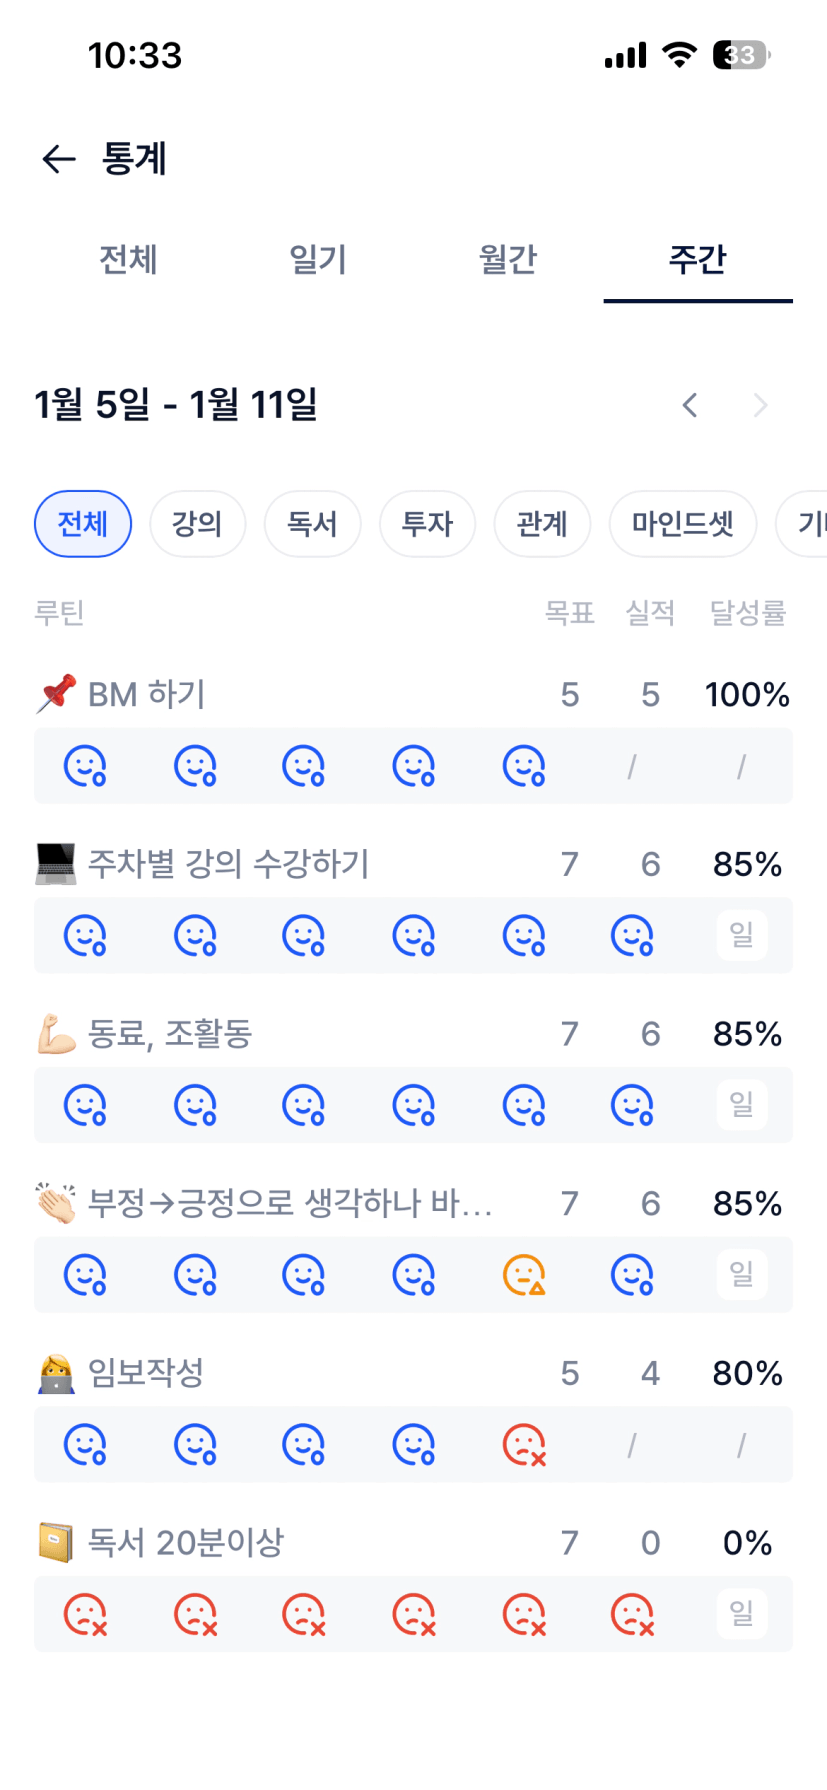Select the 전체 category filter chip
Screen dimensions: 827x1790
(x=83, y=524)
